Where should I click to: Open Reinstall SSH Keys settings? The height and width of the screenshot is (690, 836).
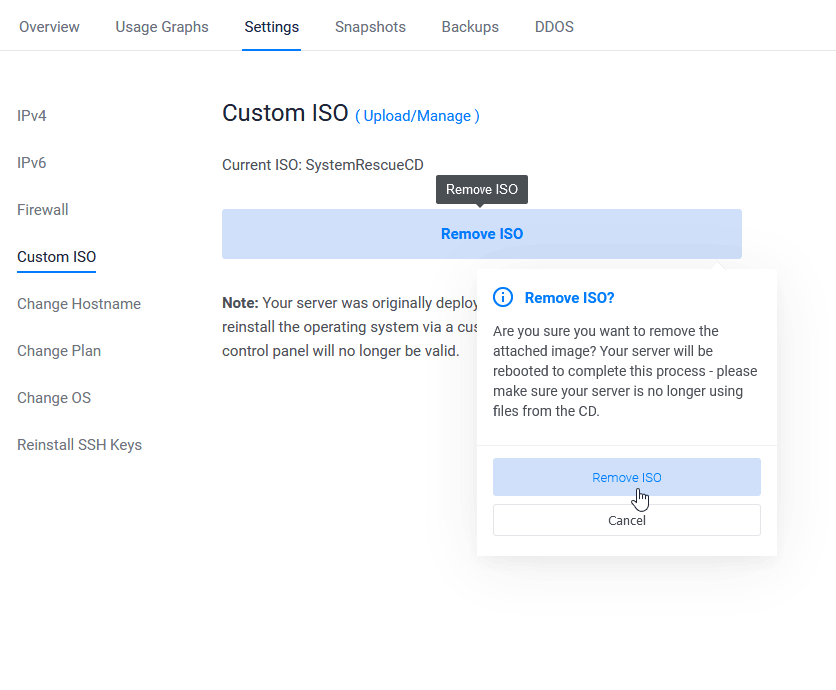pos(79,445)
